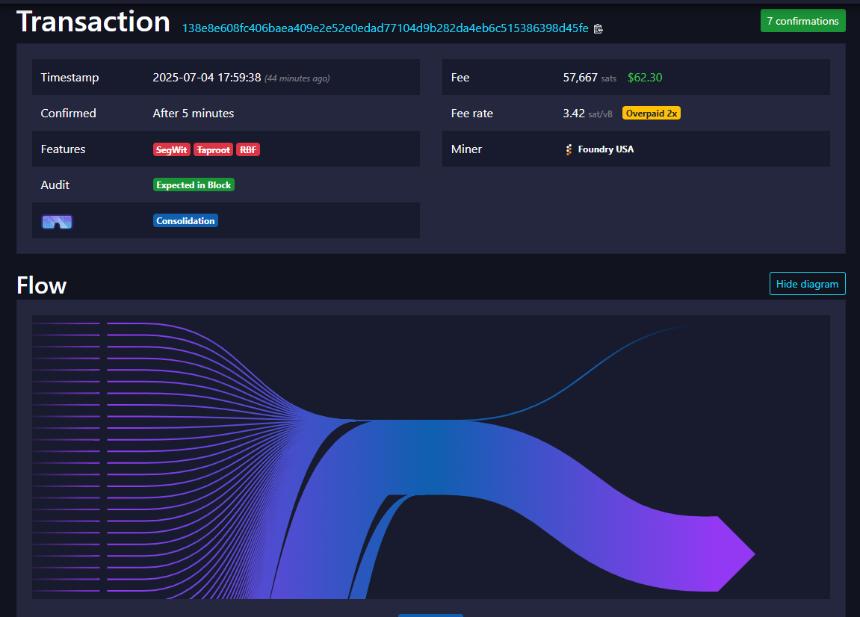Copy the transaction ID with clipboard icon

coord(598,29)
